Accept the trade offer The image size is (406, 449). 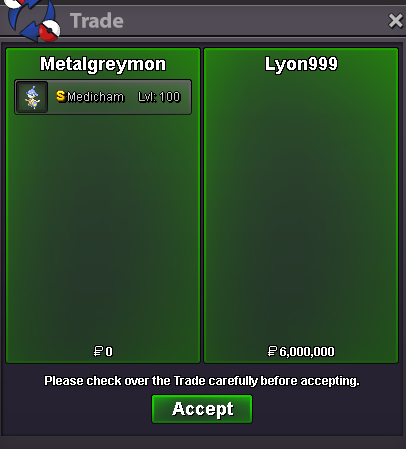202,409
